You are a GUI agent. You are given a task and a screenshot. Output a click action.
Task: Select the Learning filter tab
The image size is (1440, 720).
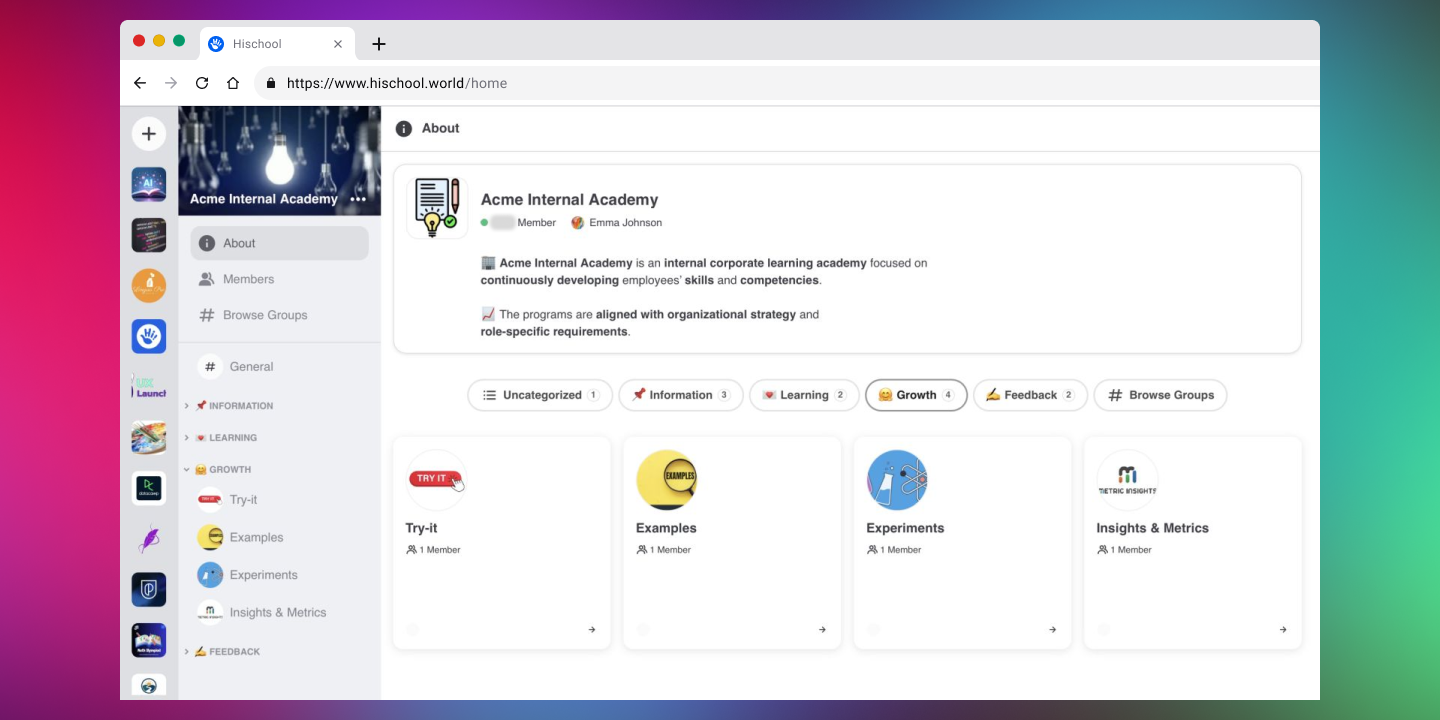804,395
